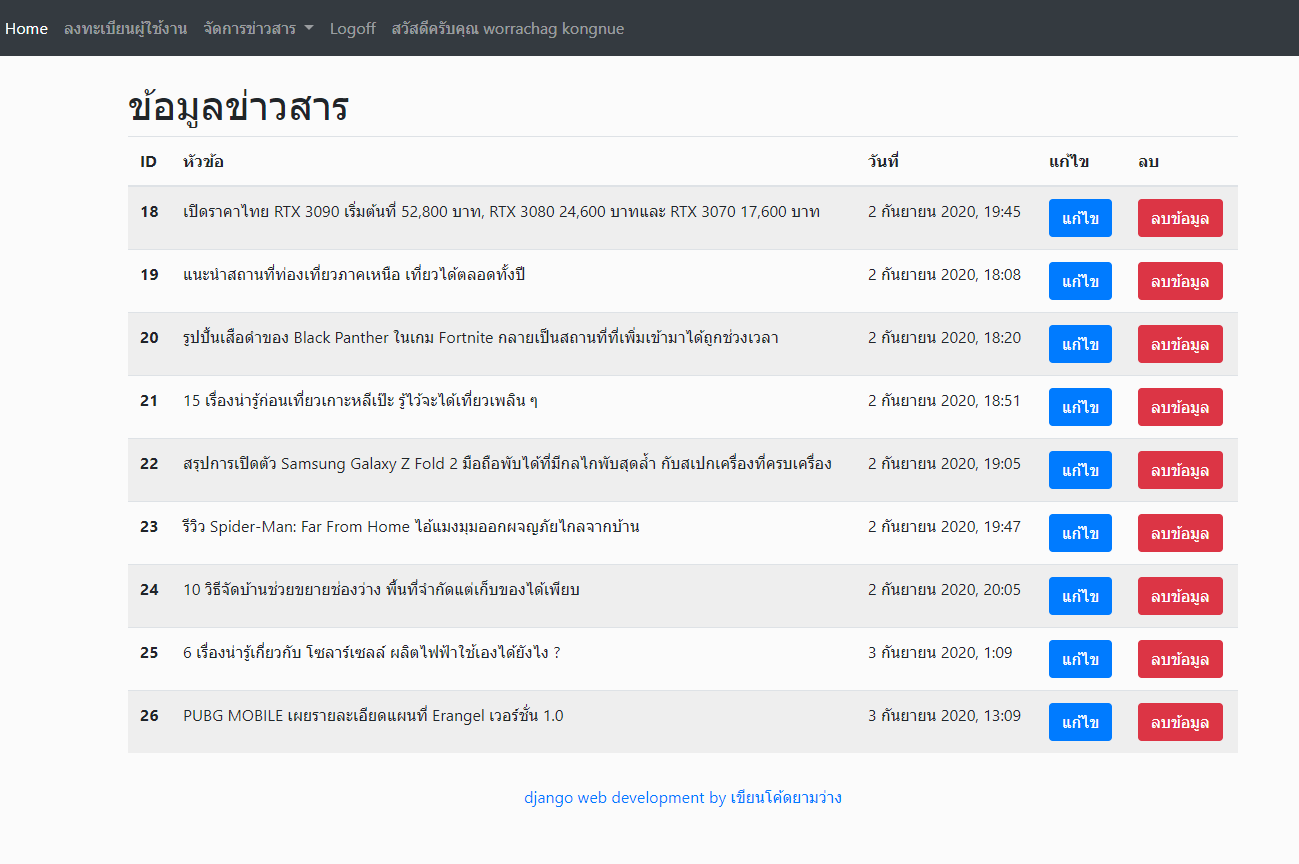
Task: Click the date 2 กันยายน 2020, 18:08
Action: (944, 275)
